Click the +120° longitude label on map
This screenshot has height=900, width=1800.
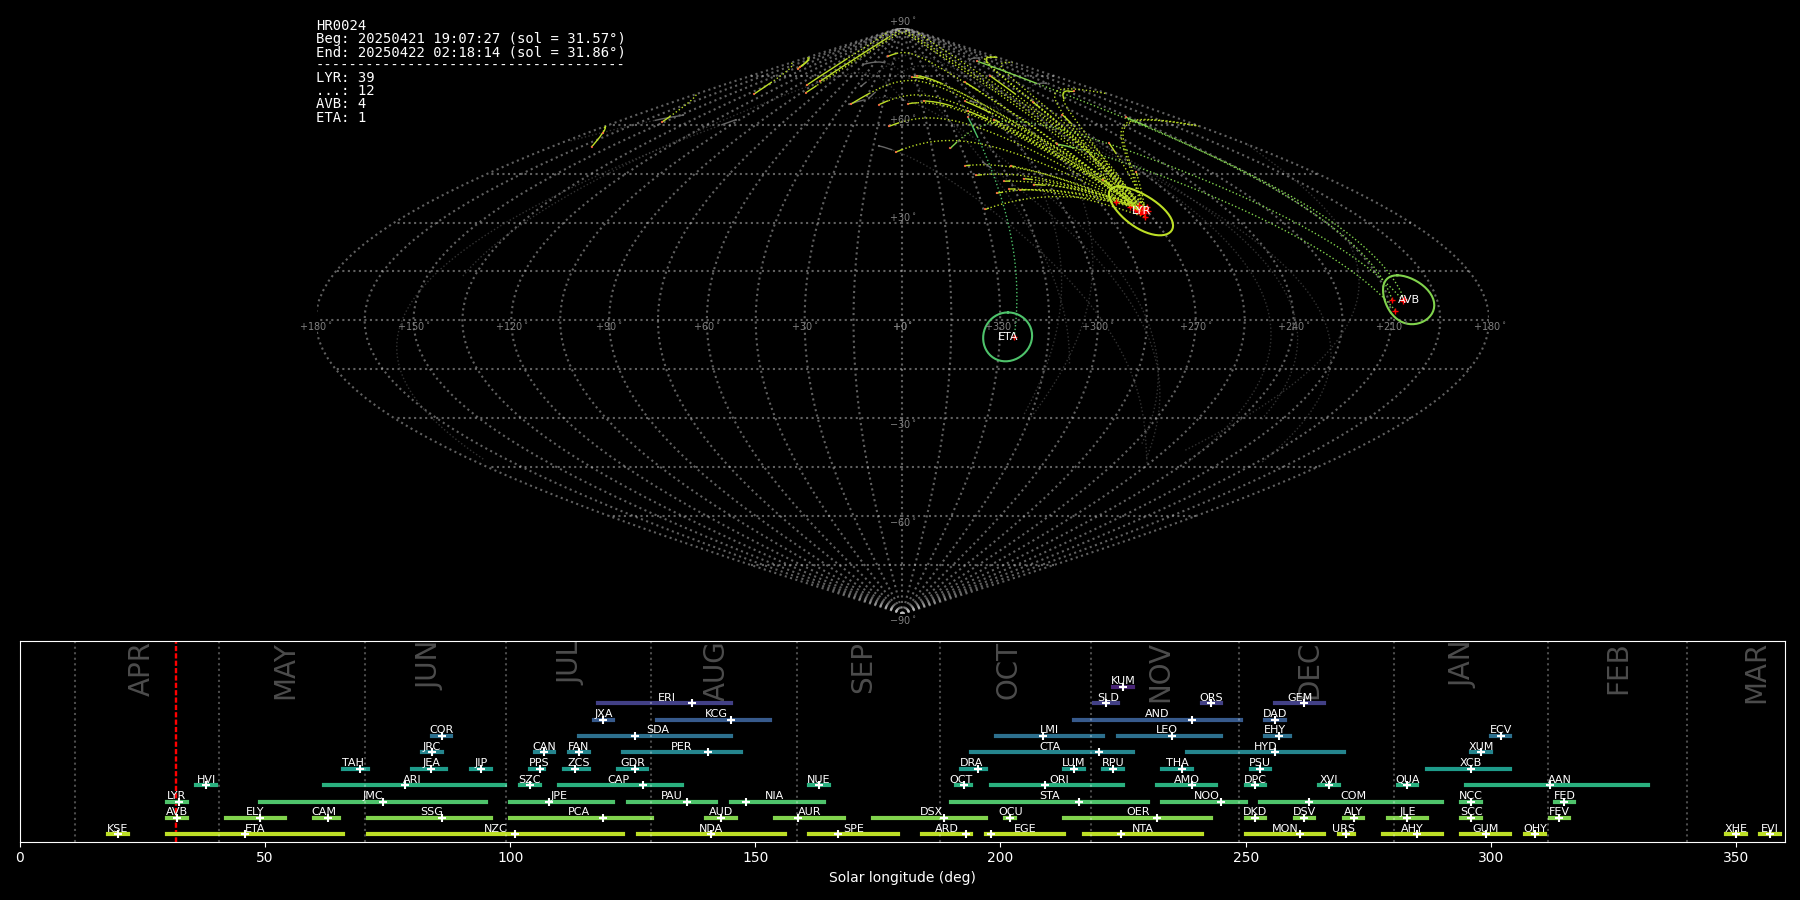tap(509, 326)
